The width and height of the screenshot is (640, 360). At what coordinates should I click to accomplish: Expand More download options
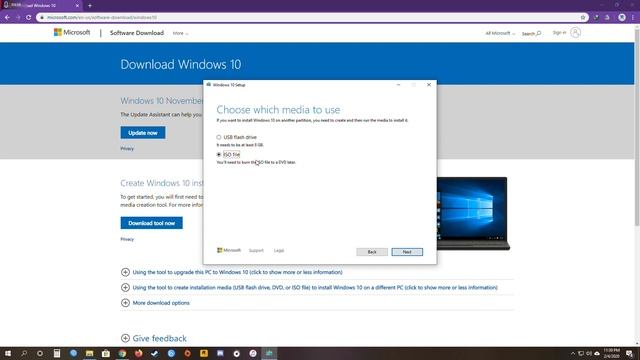(155, 303)
